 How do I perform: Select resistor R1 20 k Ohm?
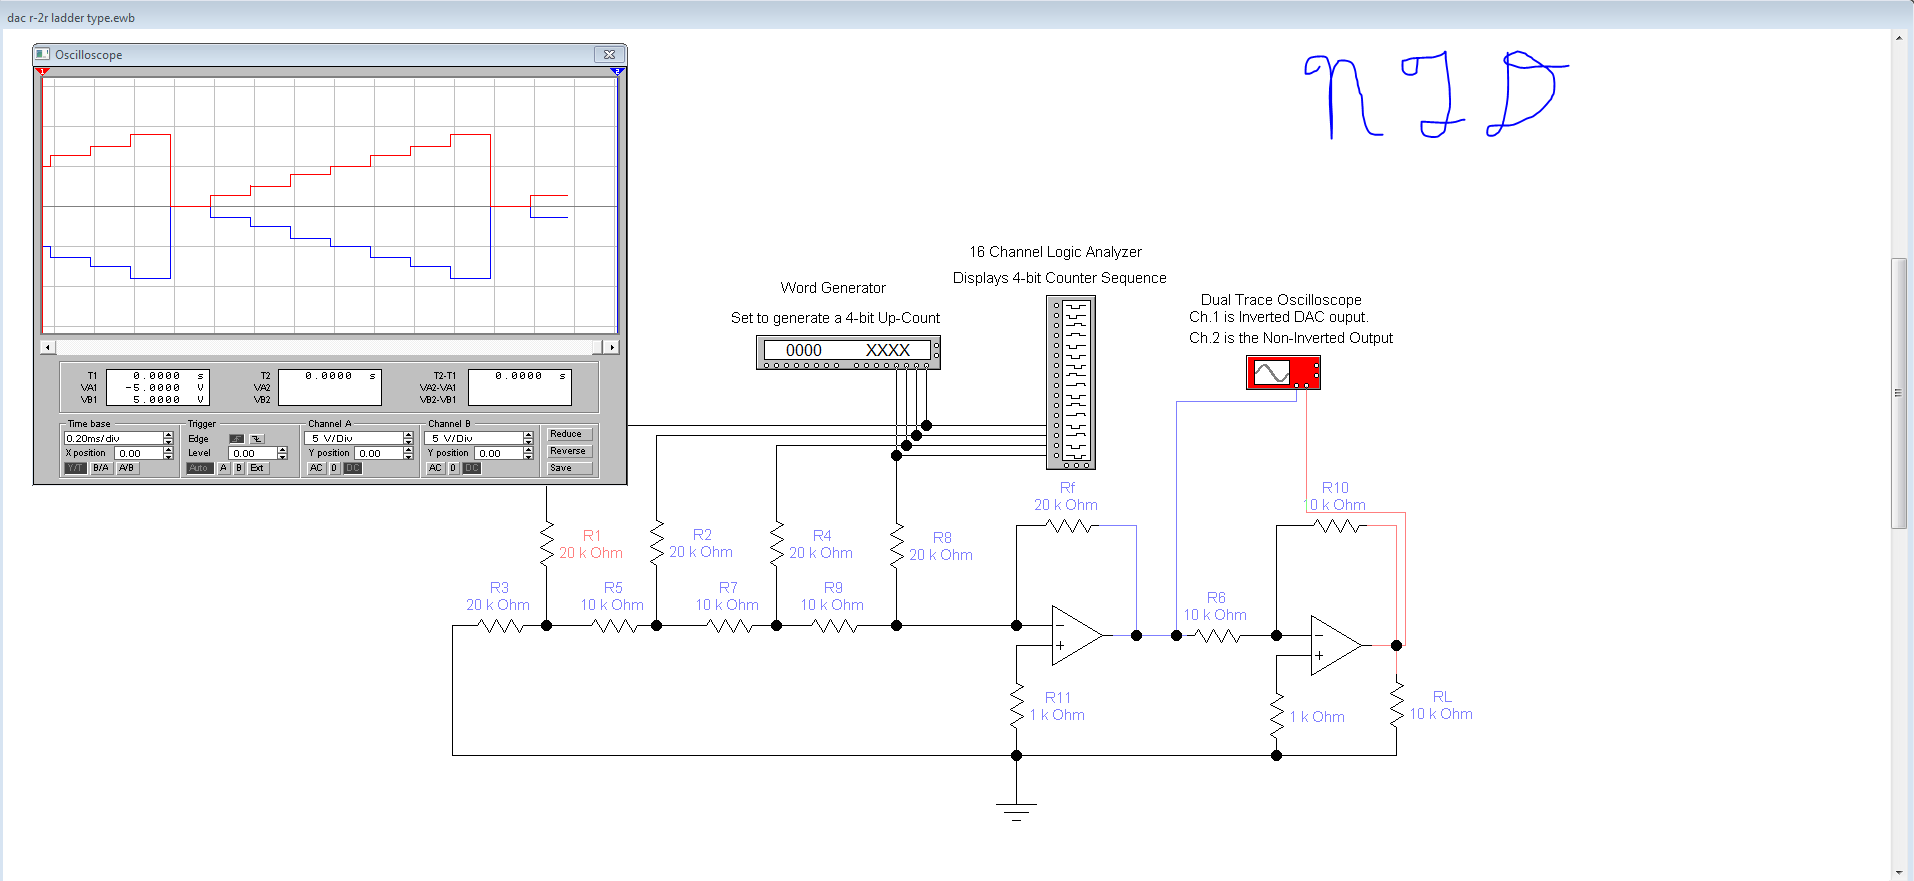coord(547,544)
